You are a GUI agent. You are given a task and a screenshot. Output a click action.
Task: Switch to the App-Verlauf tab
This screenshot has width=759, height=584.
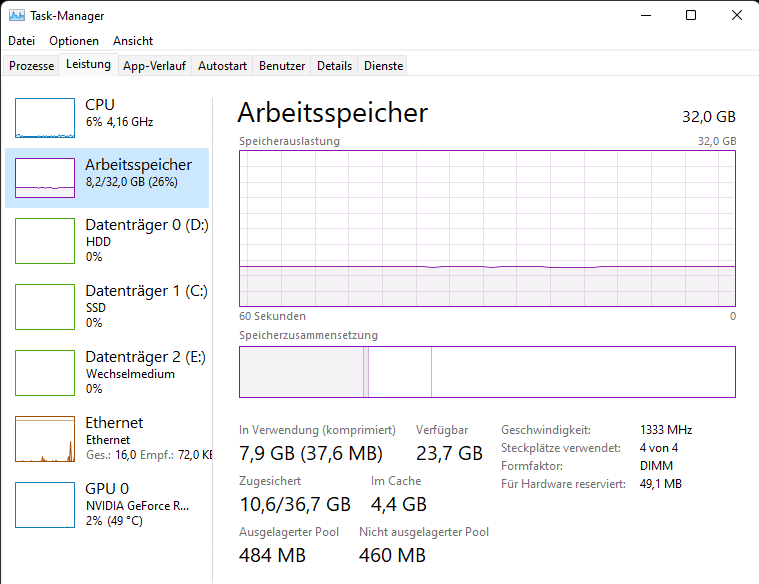154,66
